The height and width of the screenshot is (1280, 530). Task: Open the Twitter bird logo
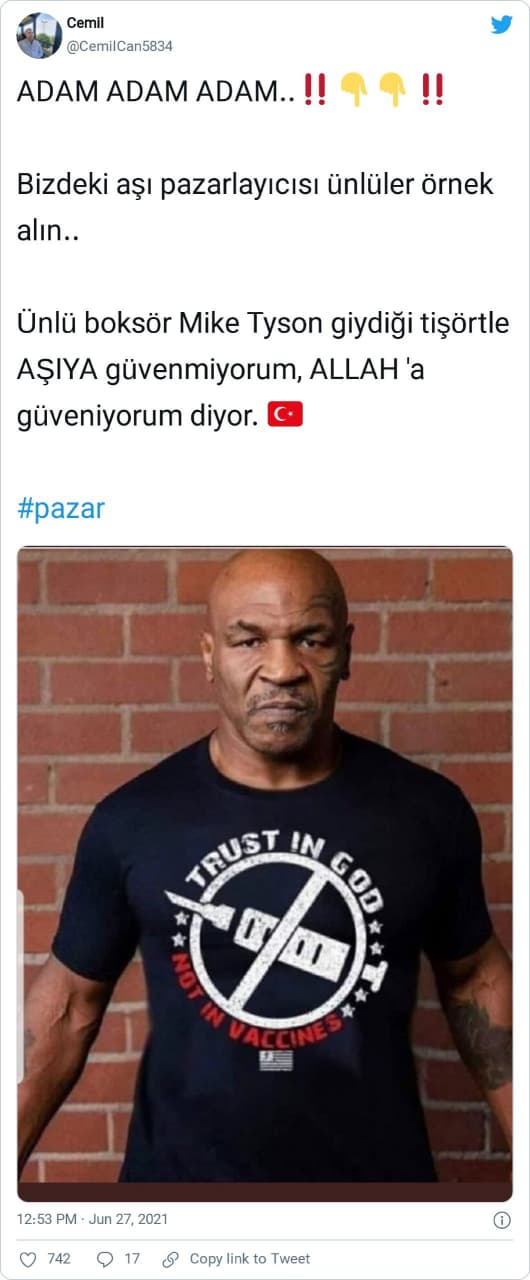coord(501,25)
